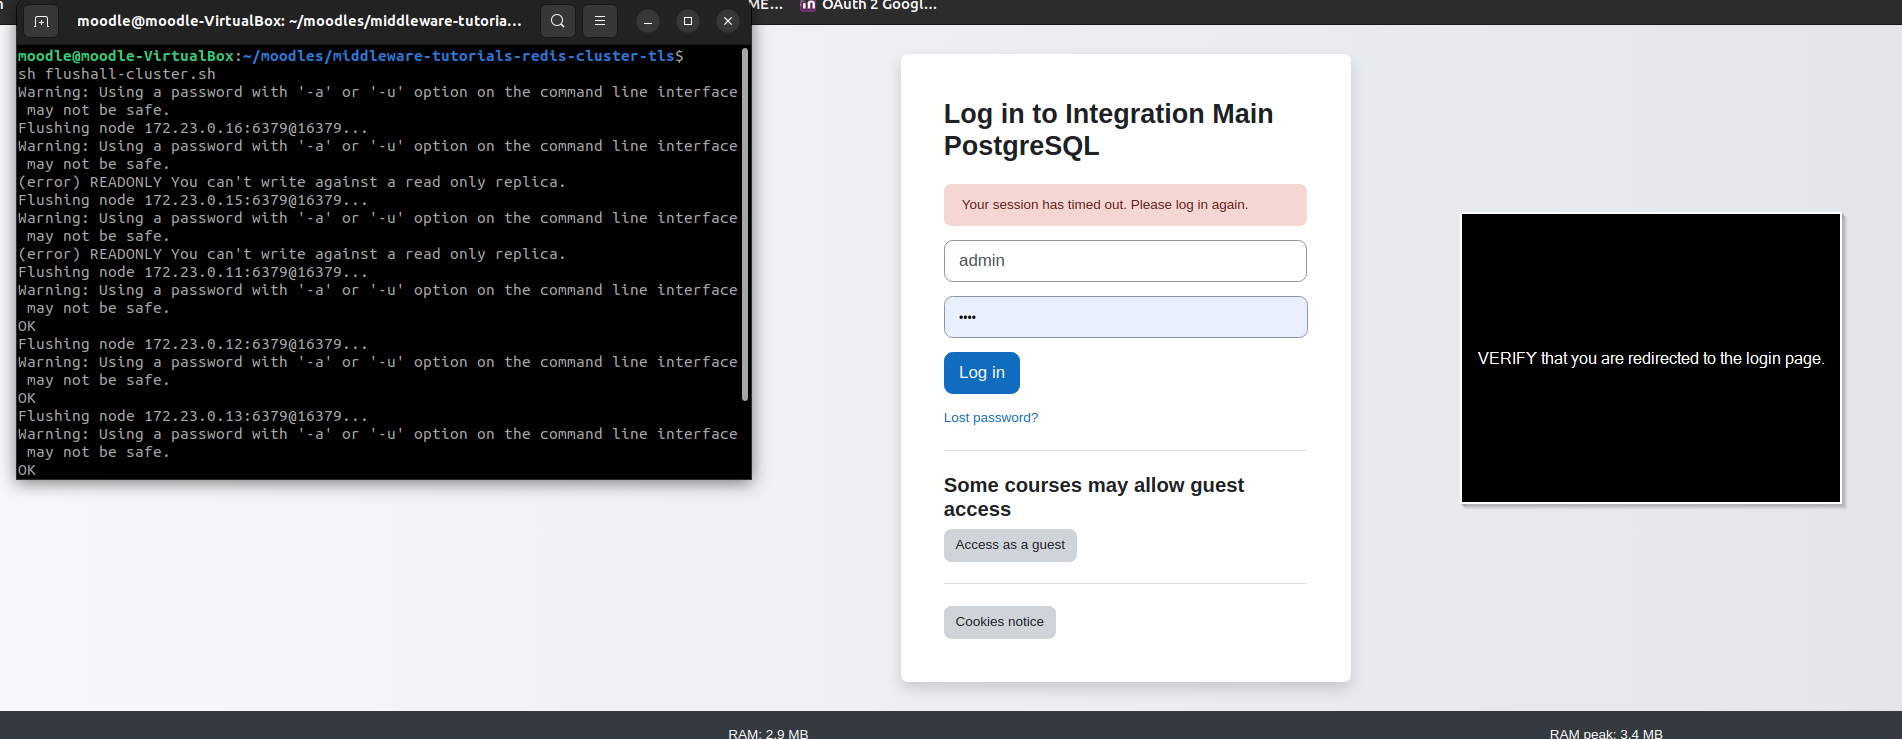This screenshot has height=739, width=1902.
Task: Focus the password field
Action: [x=1125, y=317]
